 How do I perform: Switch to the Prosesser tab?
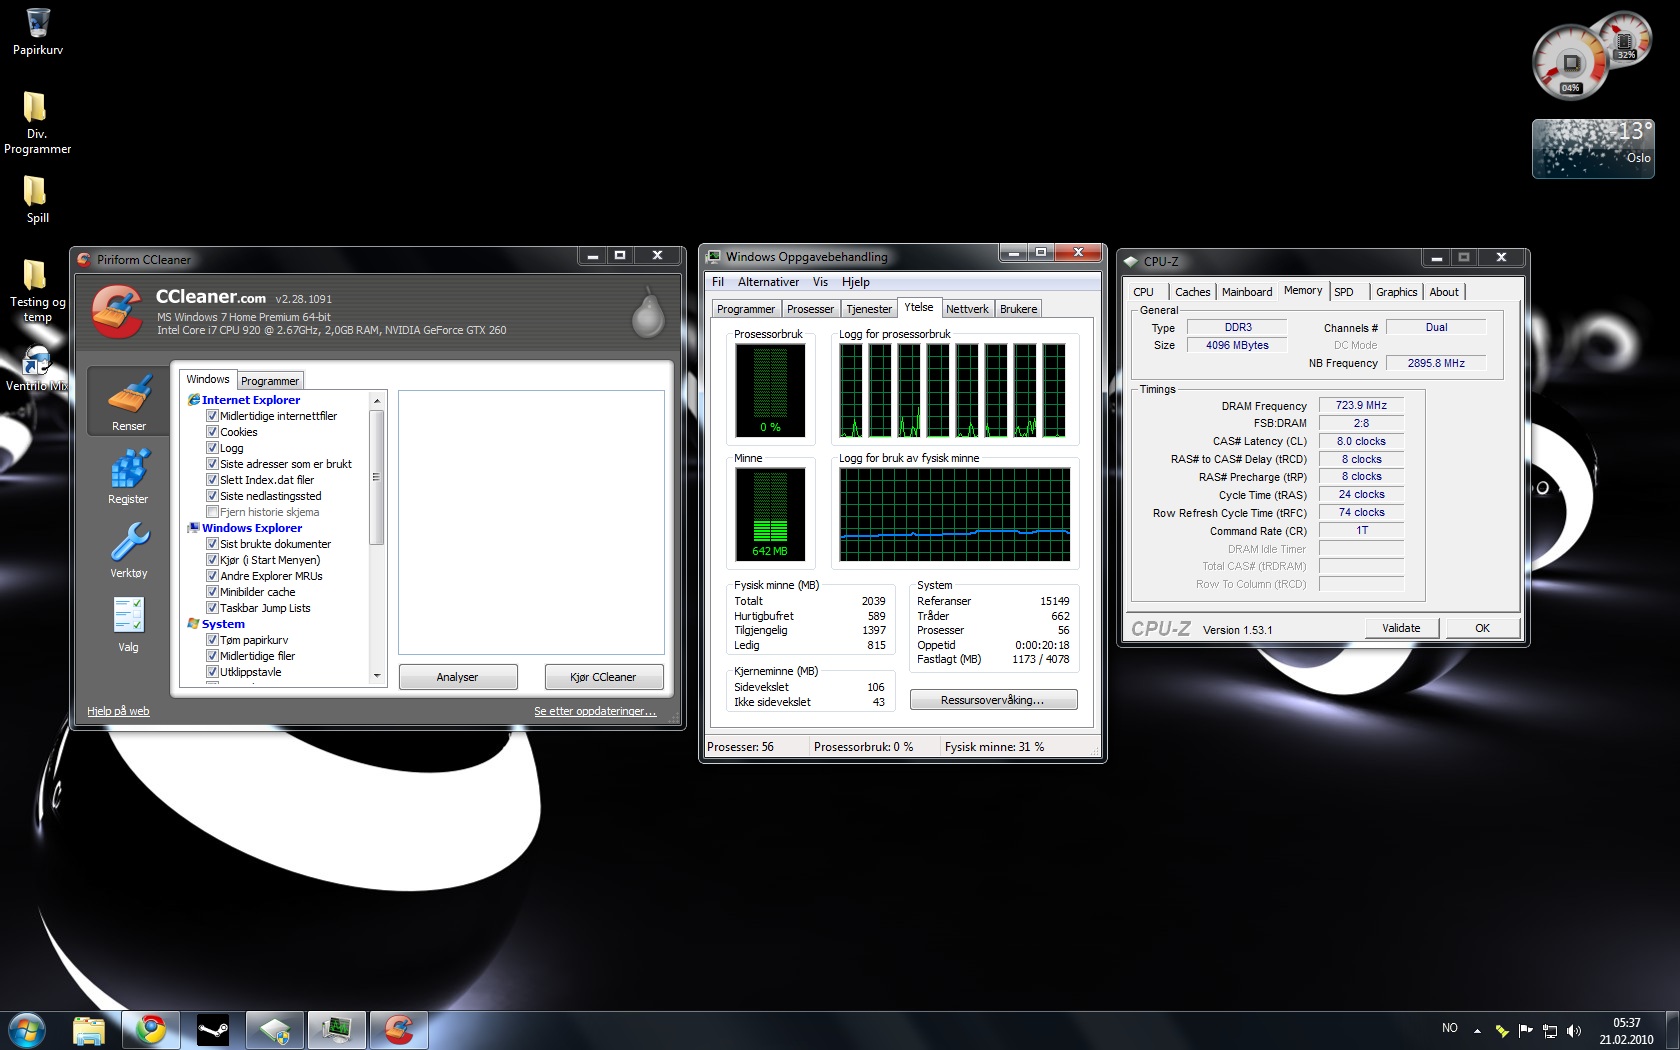click(x=810, y=309)
